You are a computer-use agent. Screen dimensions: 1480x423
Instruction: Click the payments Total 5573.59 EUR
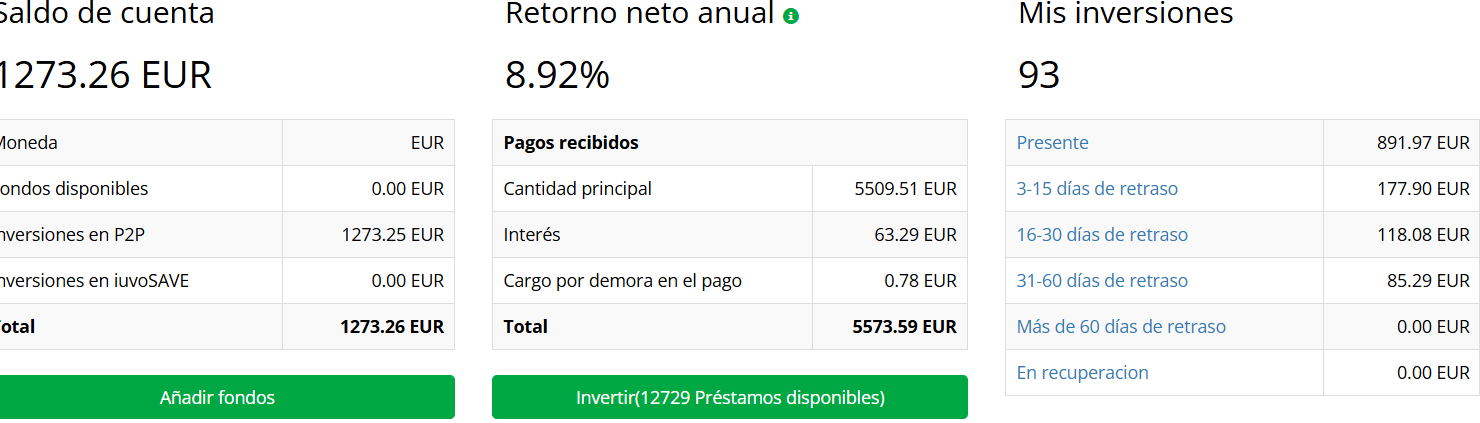904,327
